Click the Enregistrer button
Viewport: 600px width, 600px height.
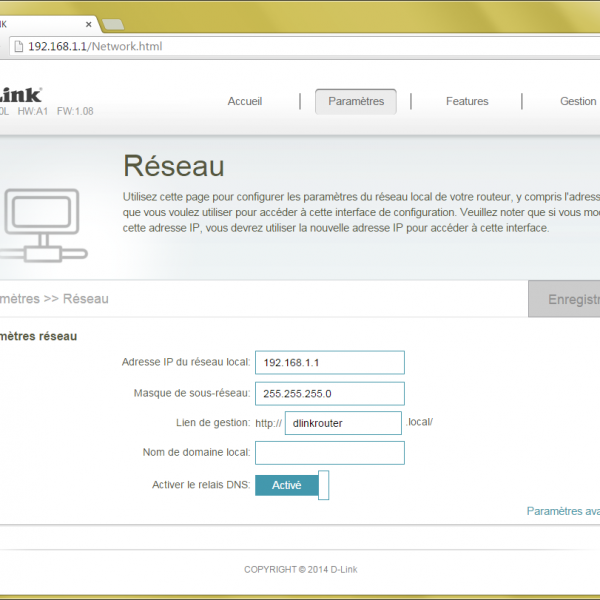[570, 299]
